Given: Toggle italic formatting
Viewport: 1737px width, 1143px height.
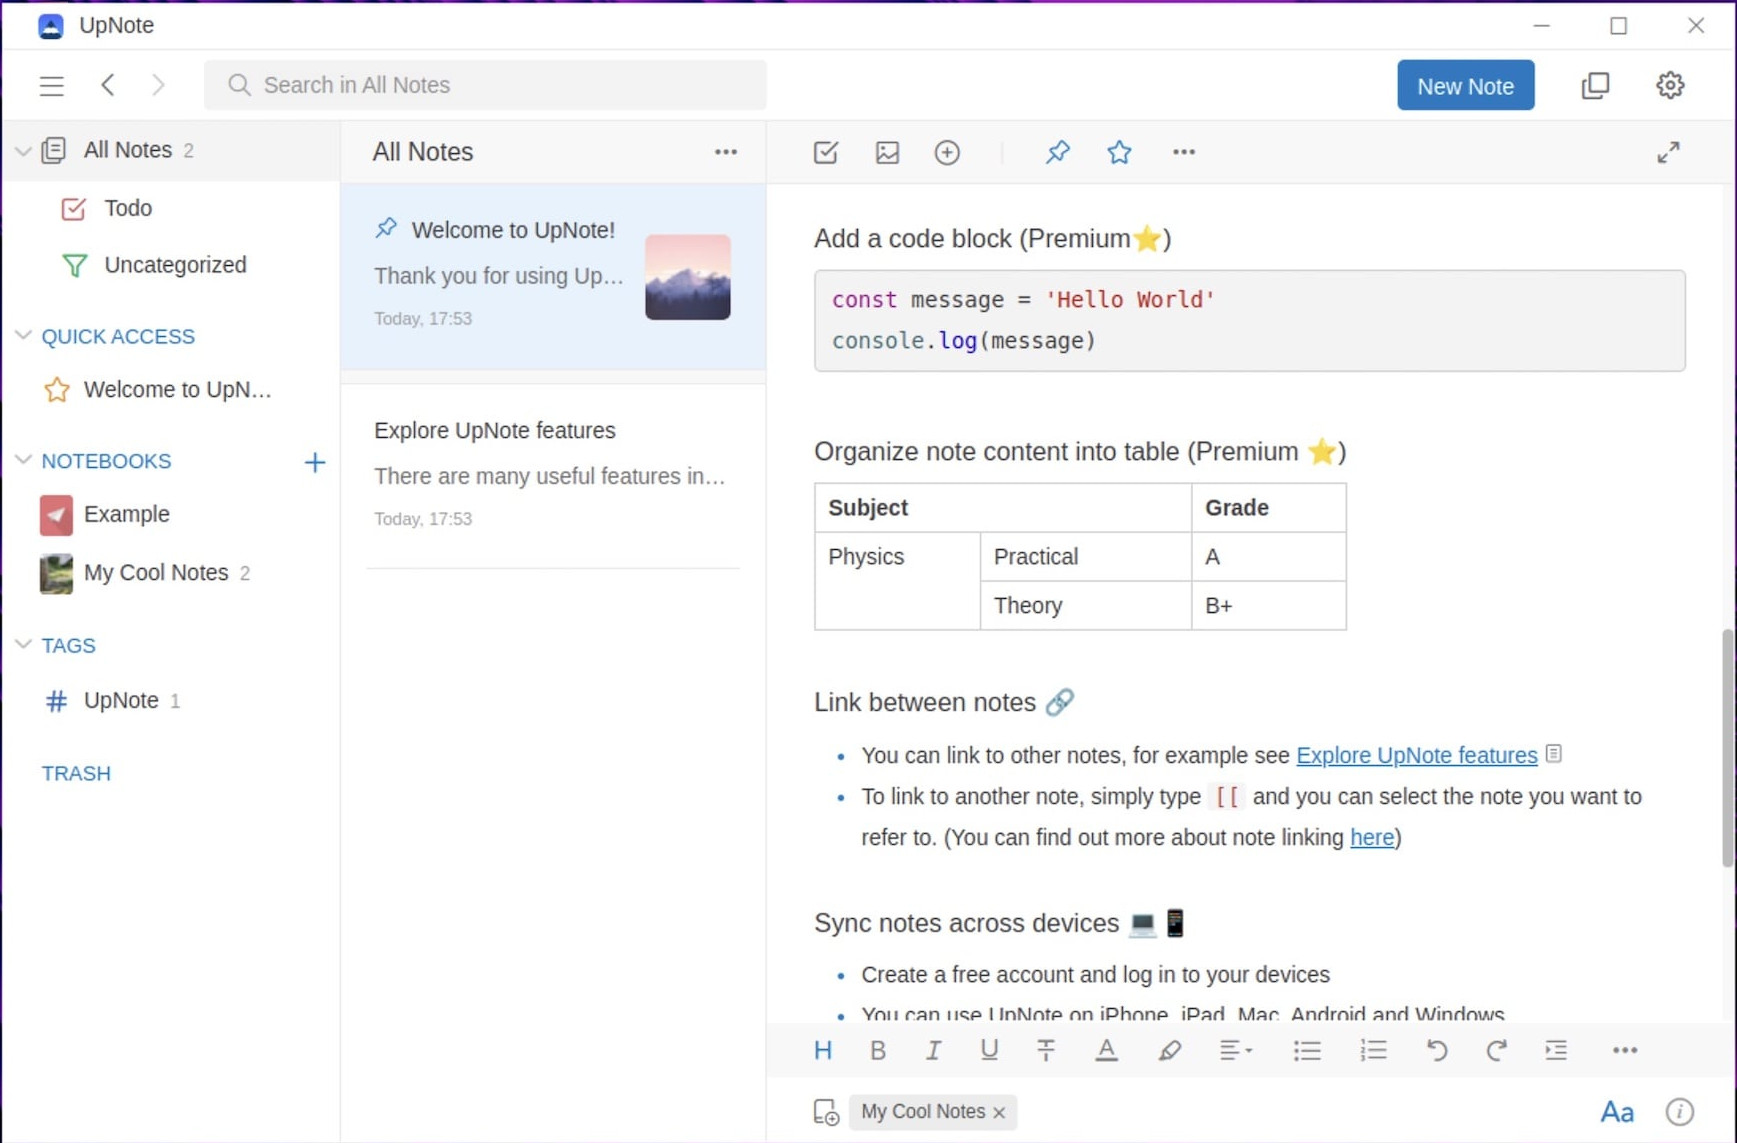Looking at the screenshot, I should tap(933, 1050).
